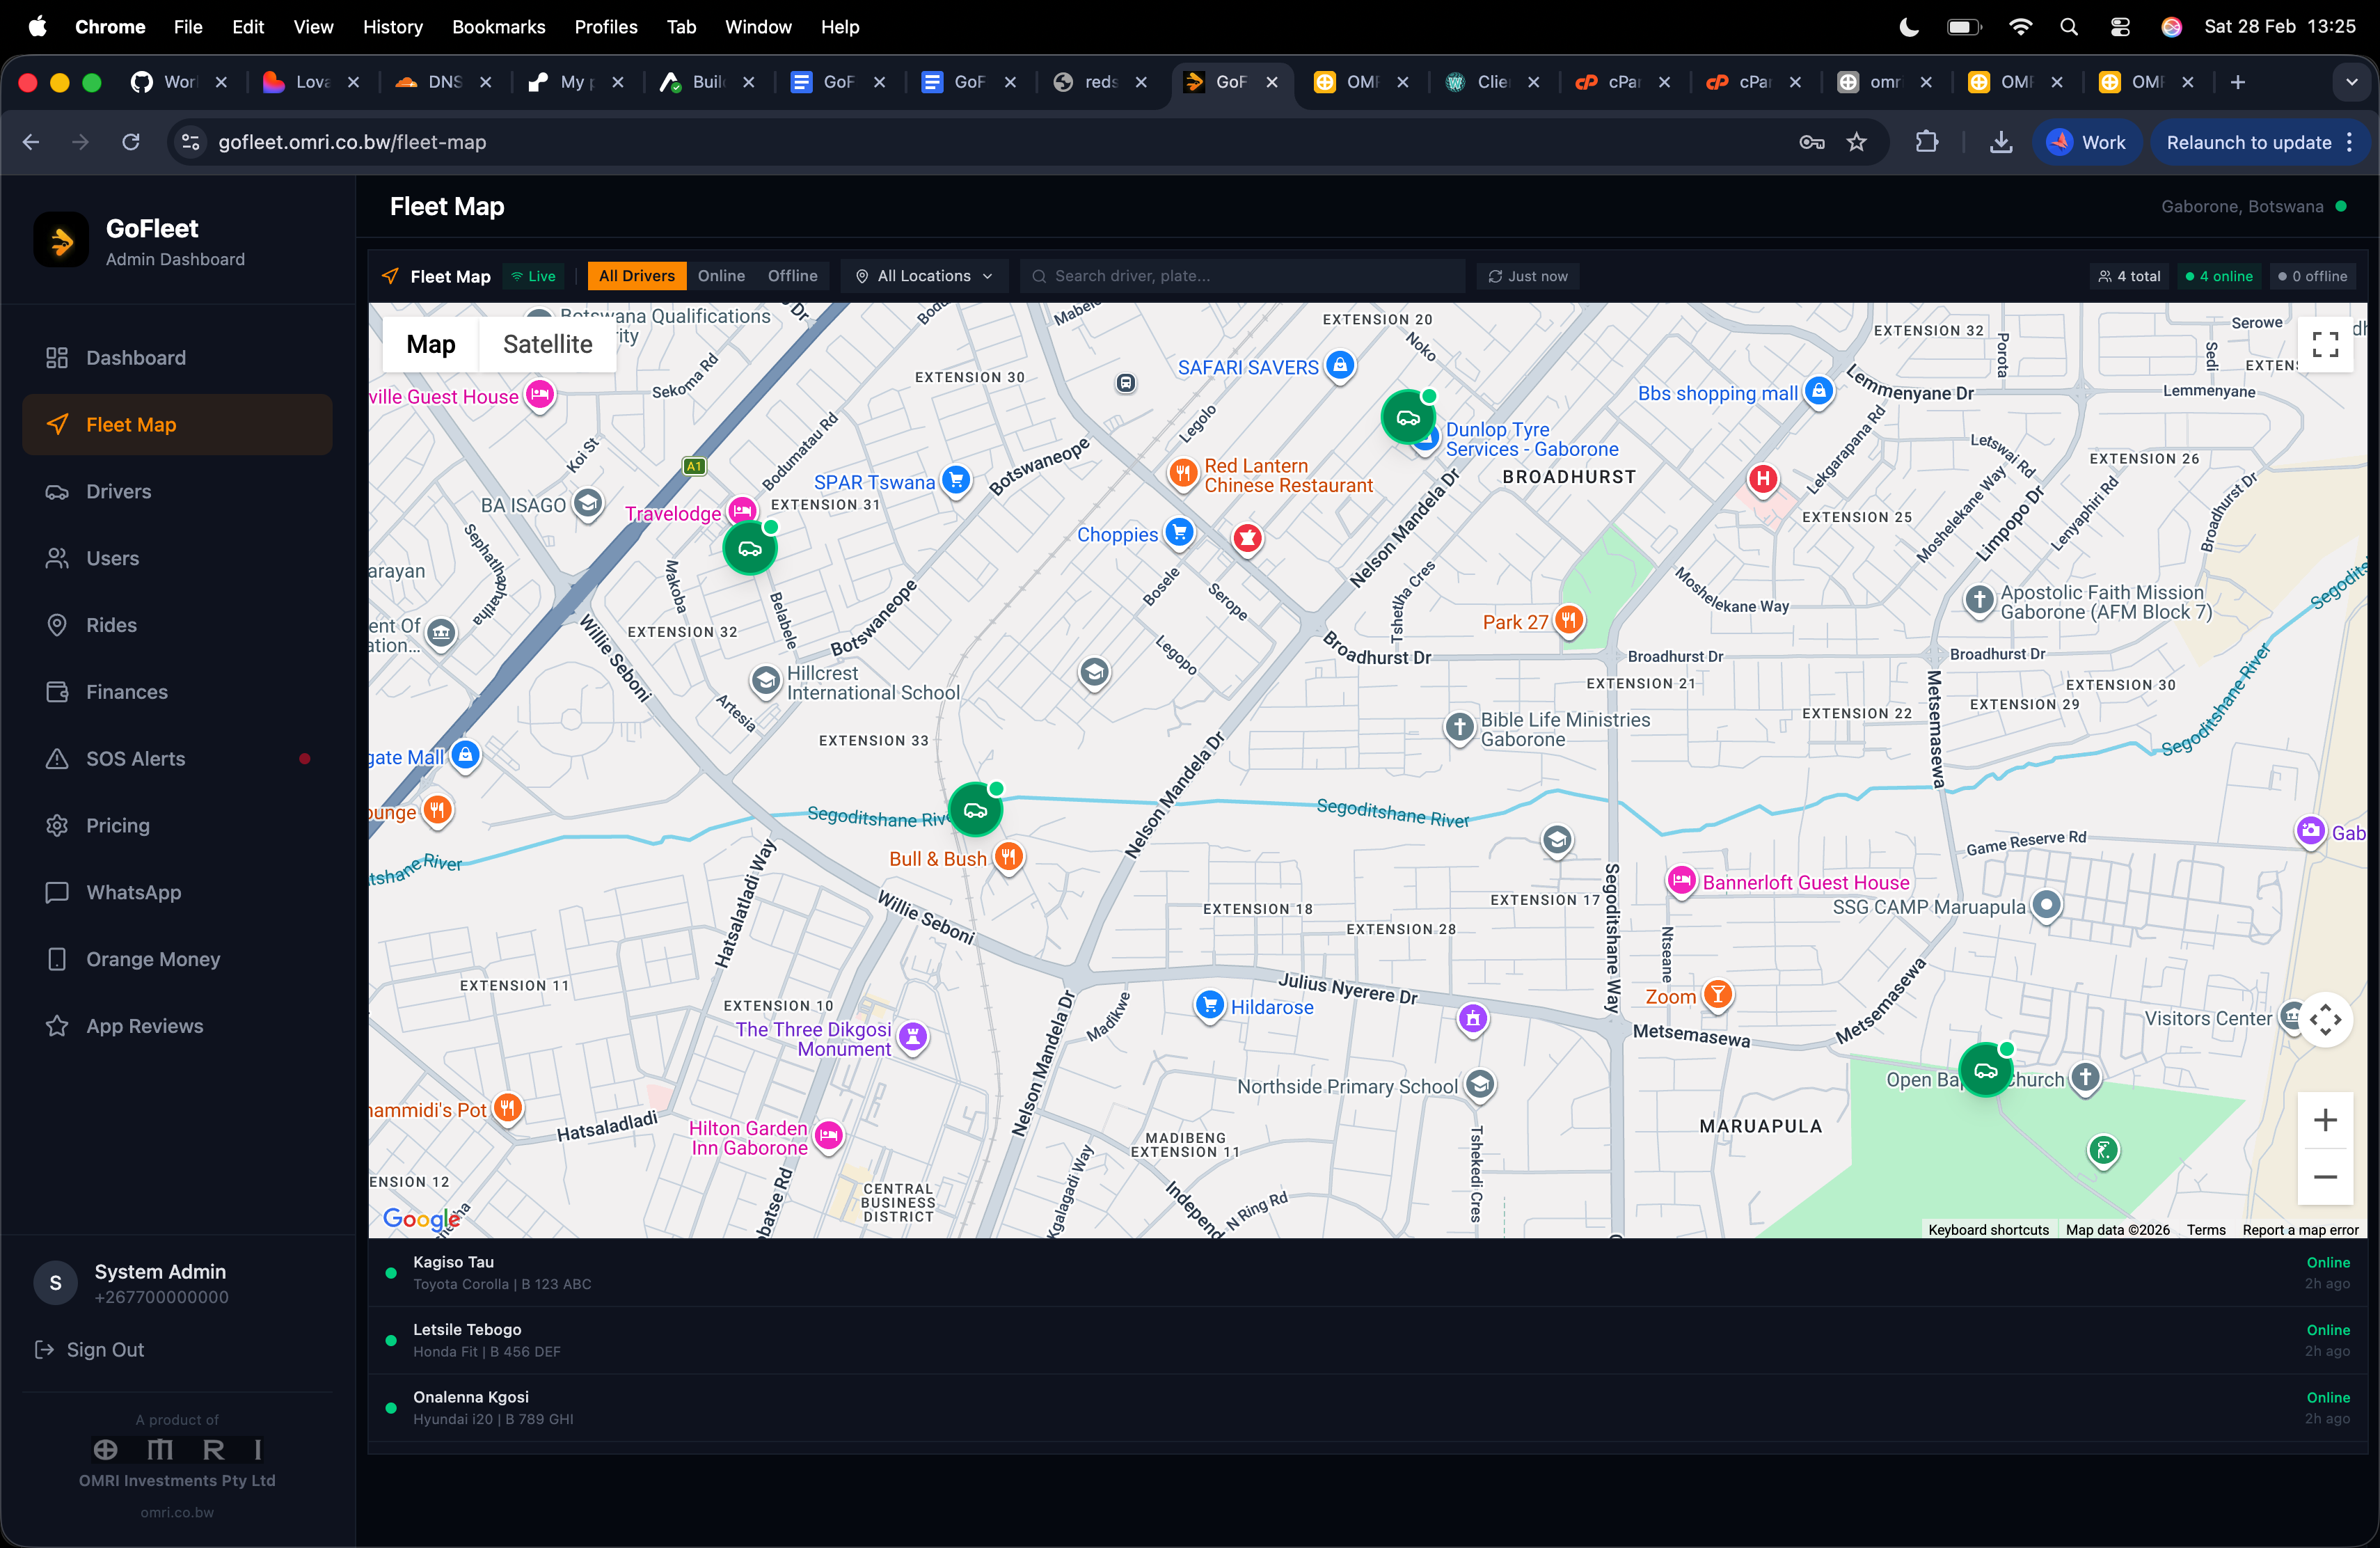The width and height of the screenshot is (2380, 1548).
Task: Open a new browser tab
Action: pos(2238,82)
